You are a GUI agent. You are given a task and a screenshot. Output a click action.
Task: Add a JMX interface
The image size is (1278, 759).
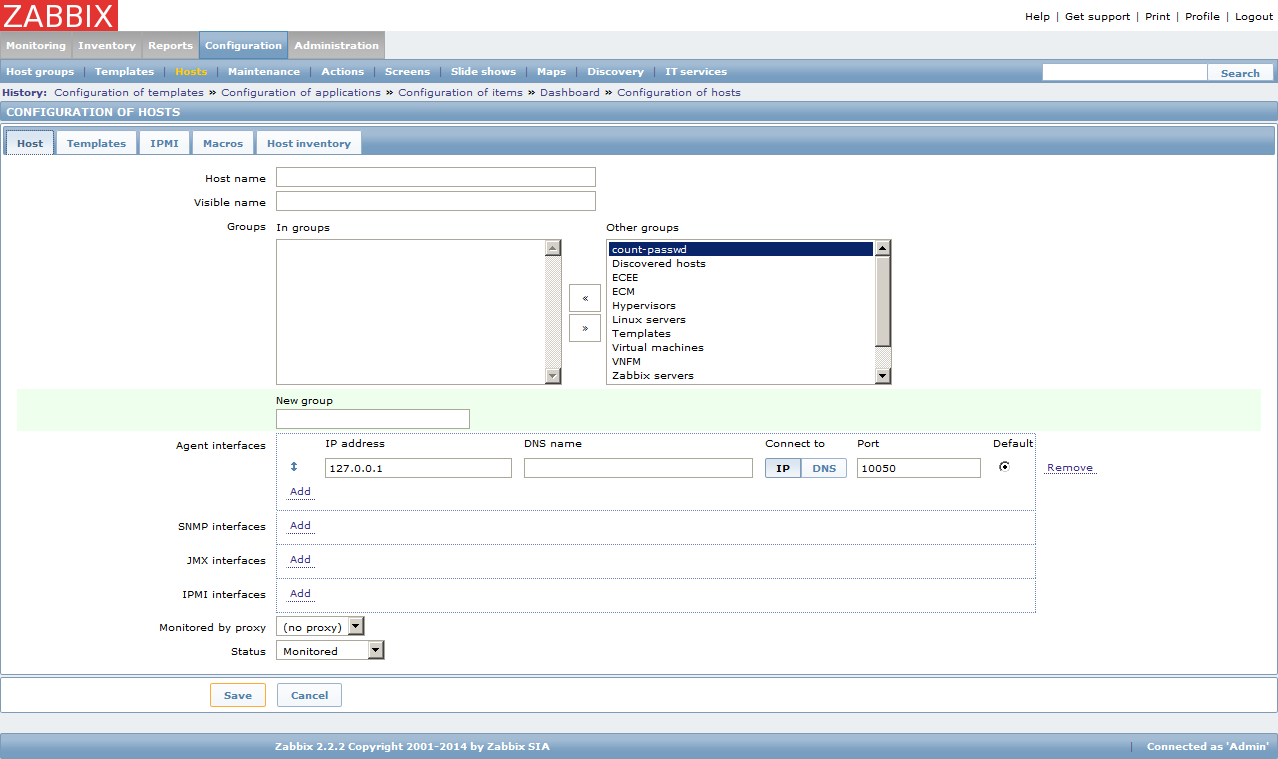[x=300, y=560]
